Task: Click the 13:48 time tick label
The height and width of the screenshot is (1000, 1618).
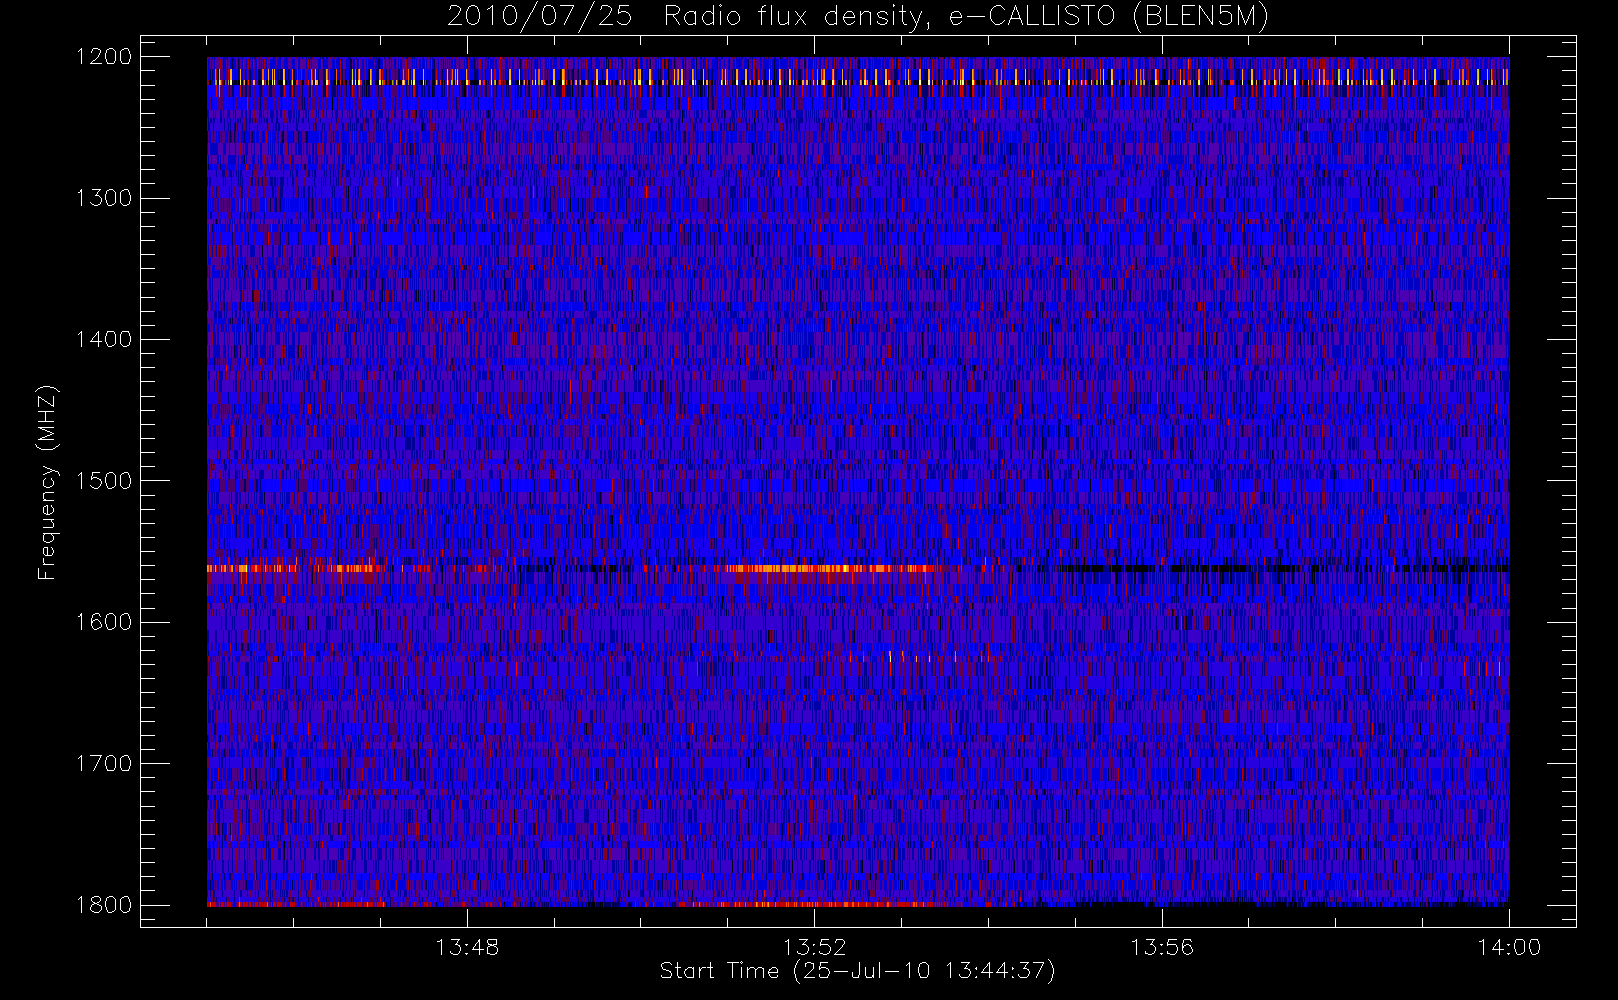Action: tap(467, 947)
